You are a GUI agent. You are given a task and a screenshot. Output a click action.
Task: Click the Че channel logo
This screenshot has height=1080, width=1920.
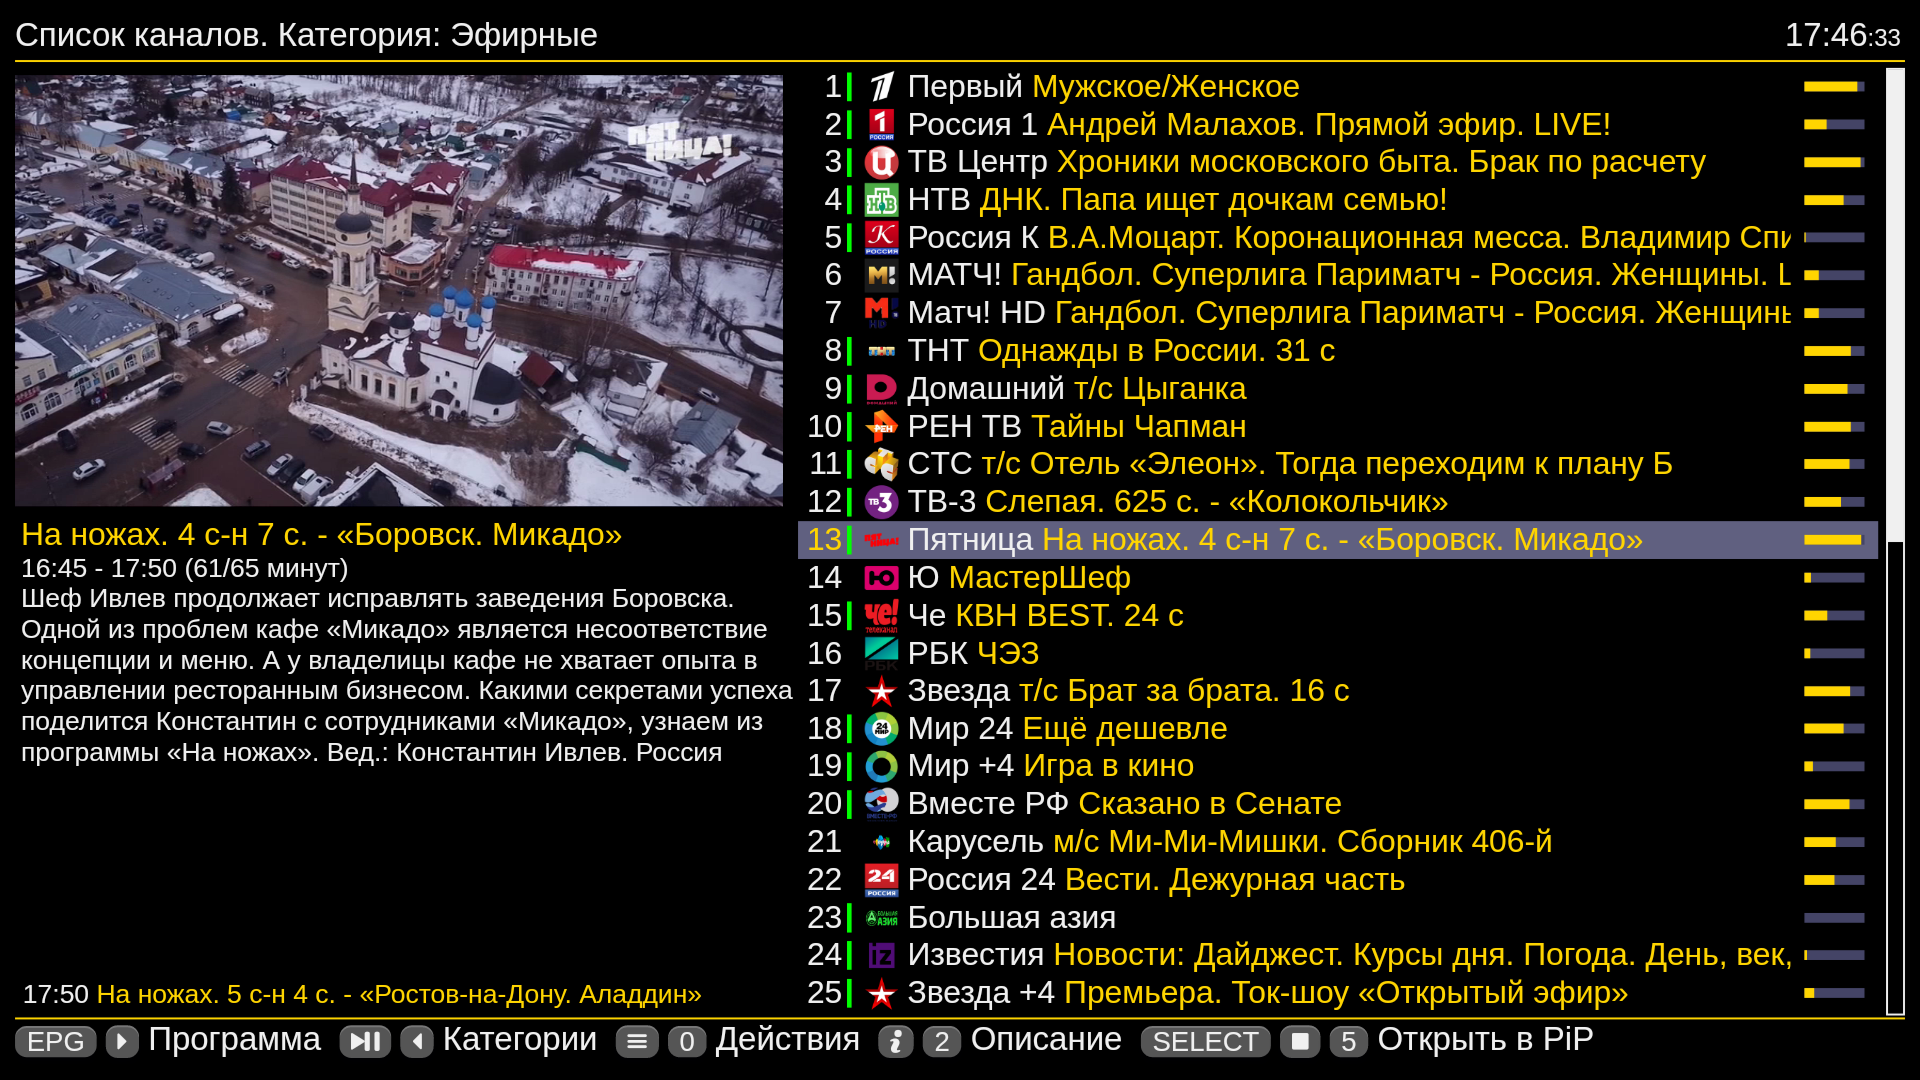click(881, 616)
